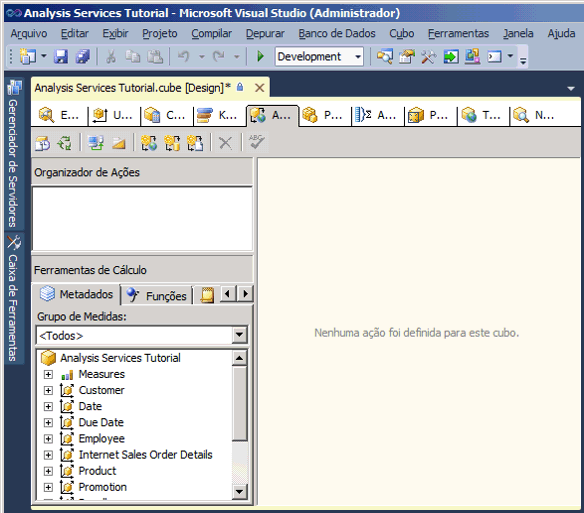
Task: Open the Ajuda menu
Action: [x=561, y=34]
